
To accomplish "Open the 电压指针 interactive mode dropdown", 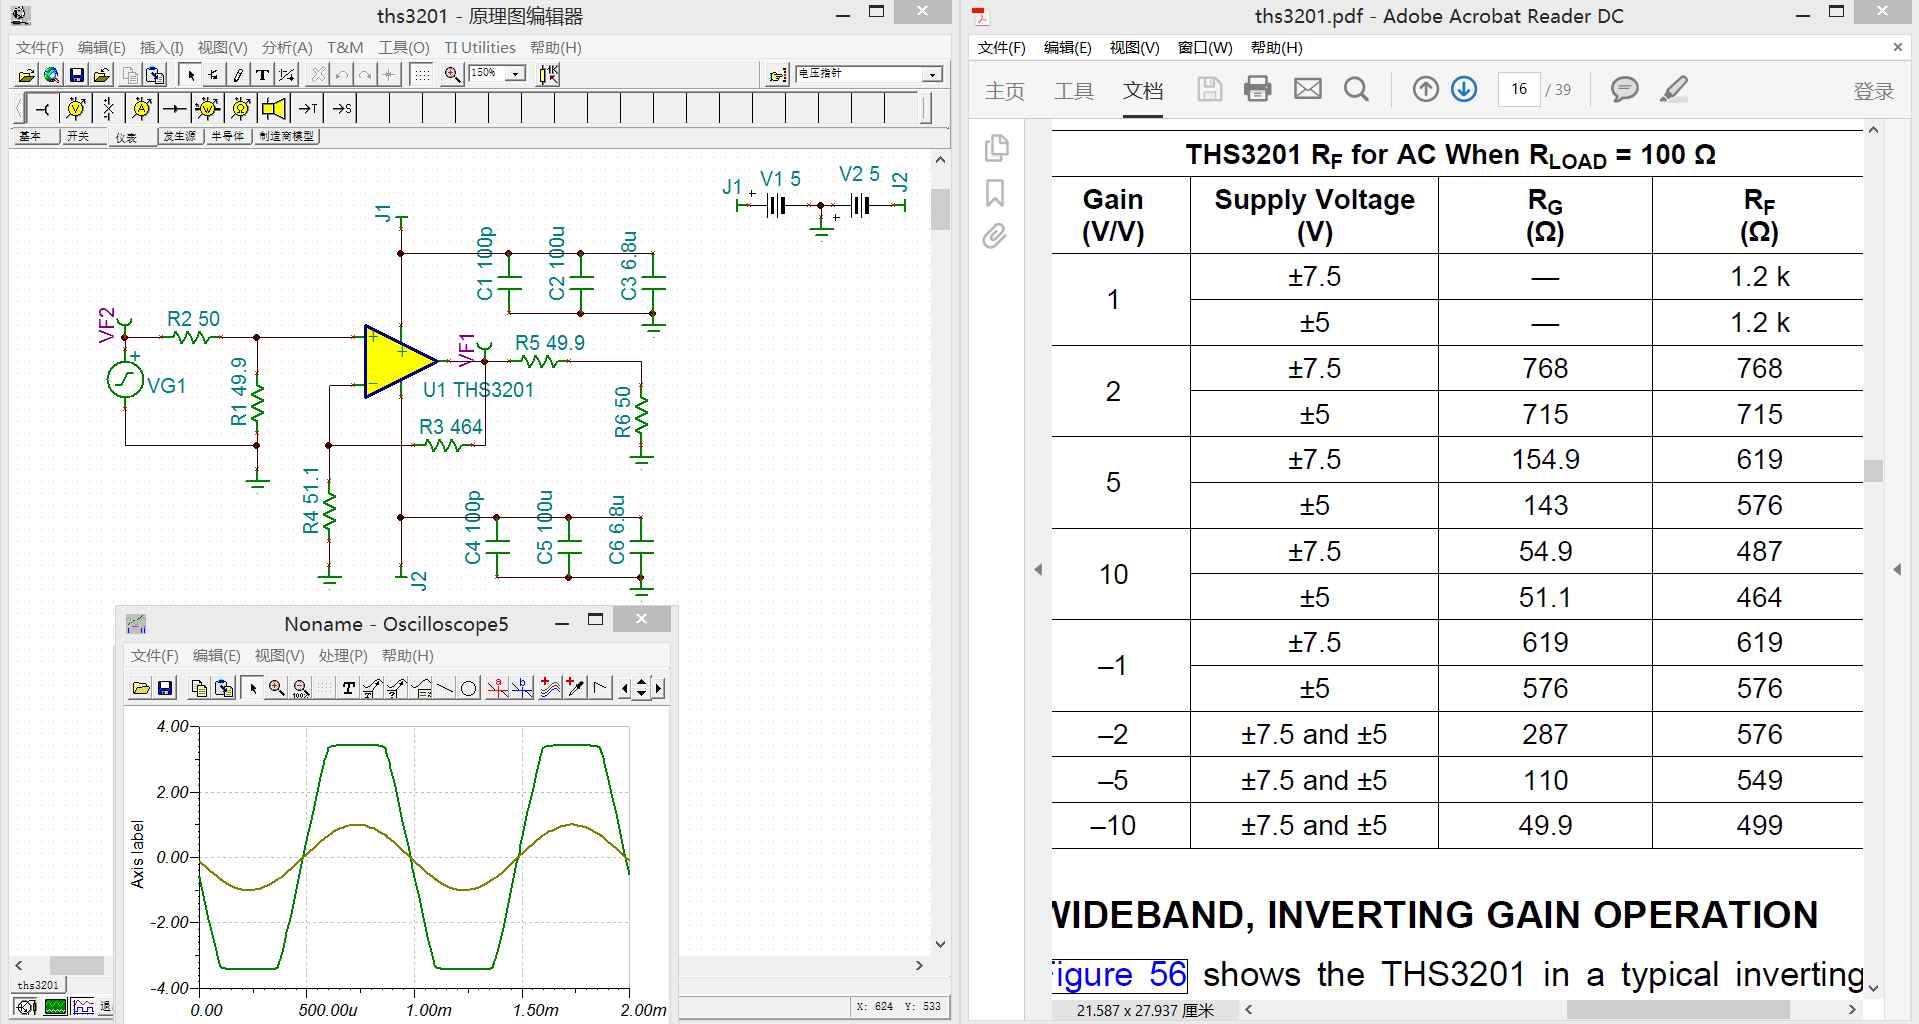I will [x=932, y=74].
